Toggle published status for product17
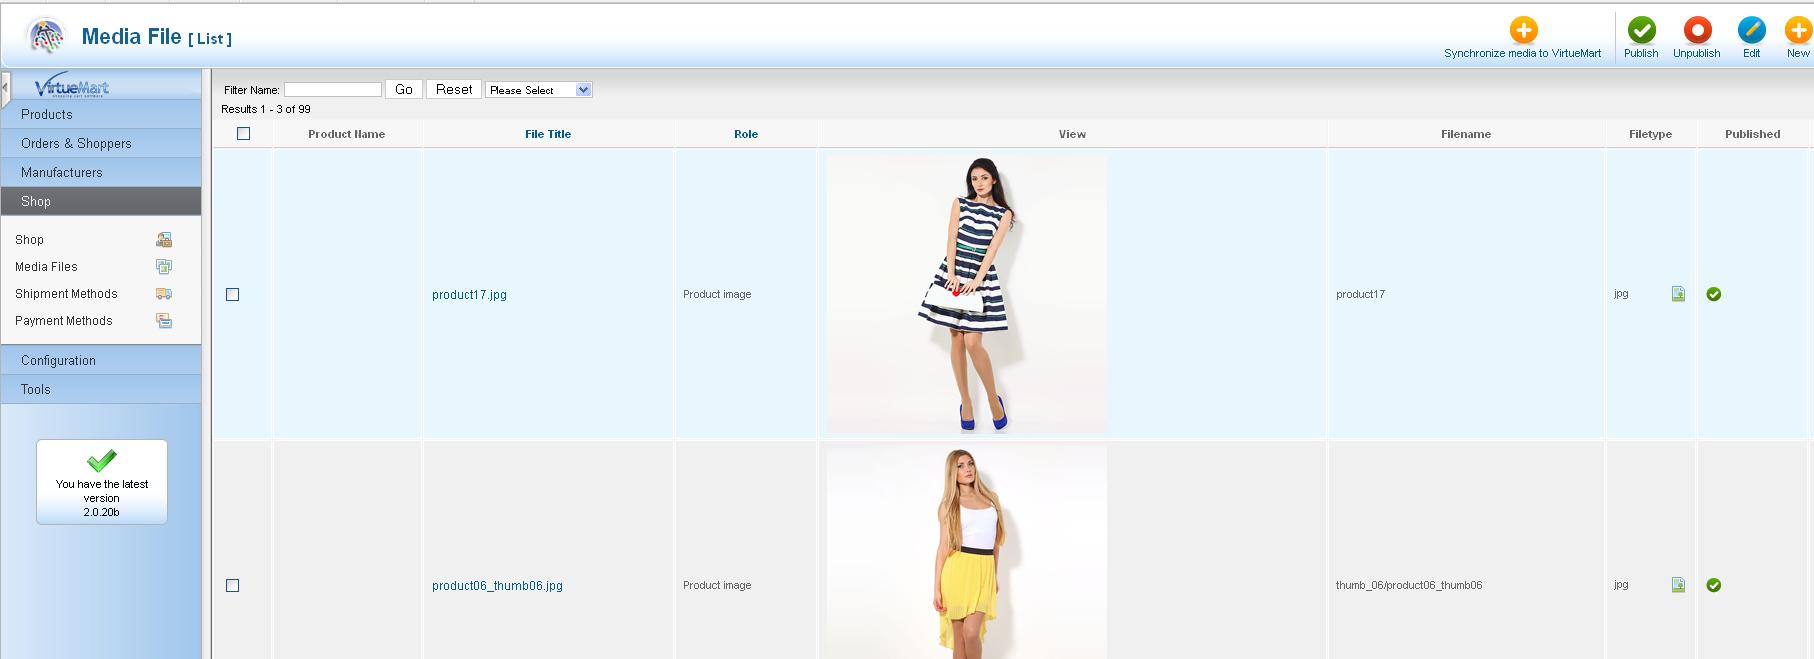 pyautogui.click(x=1714, y=294)
